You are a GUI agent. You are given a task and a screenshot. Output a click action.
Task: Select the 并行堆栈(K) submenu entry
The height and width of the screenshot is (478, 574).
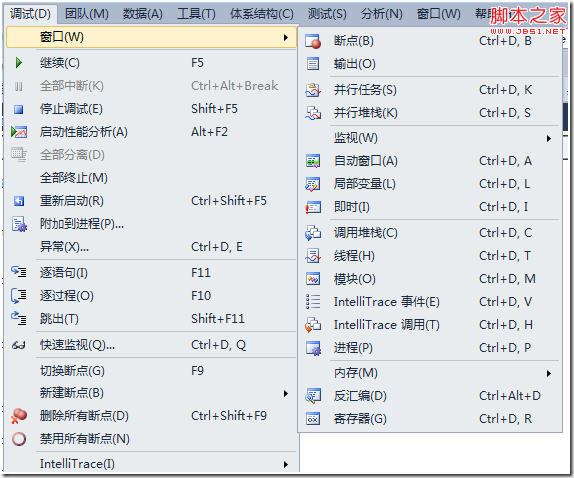[x=430, y=113]
